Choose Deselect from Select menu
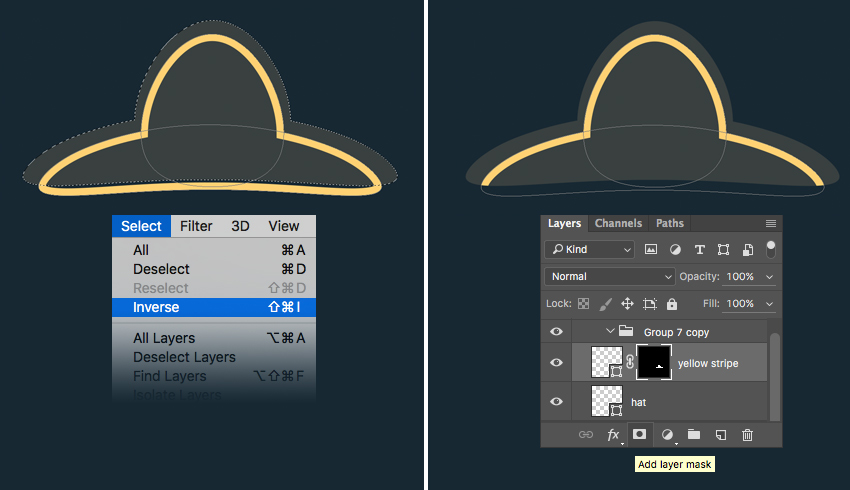850x490 pixels. (214, 269)
